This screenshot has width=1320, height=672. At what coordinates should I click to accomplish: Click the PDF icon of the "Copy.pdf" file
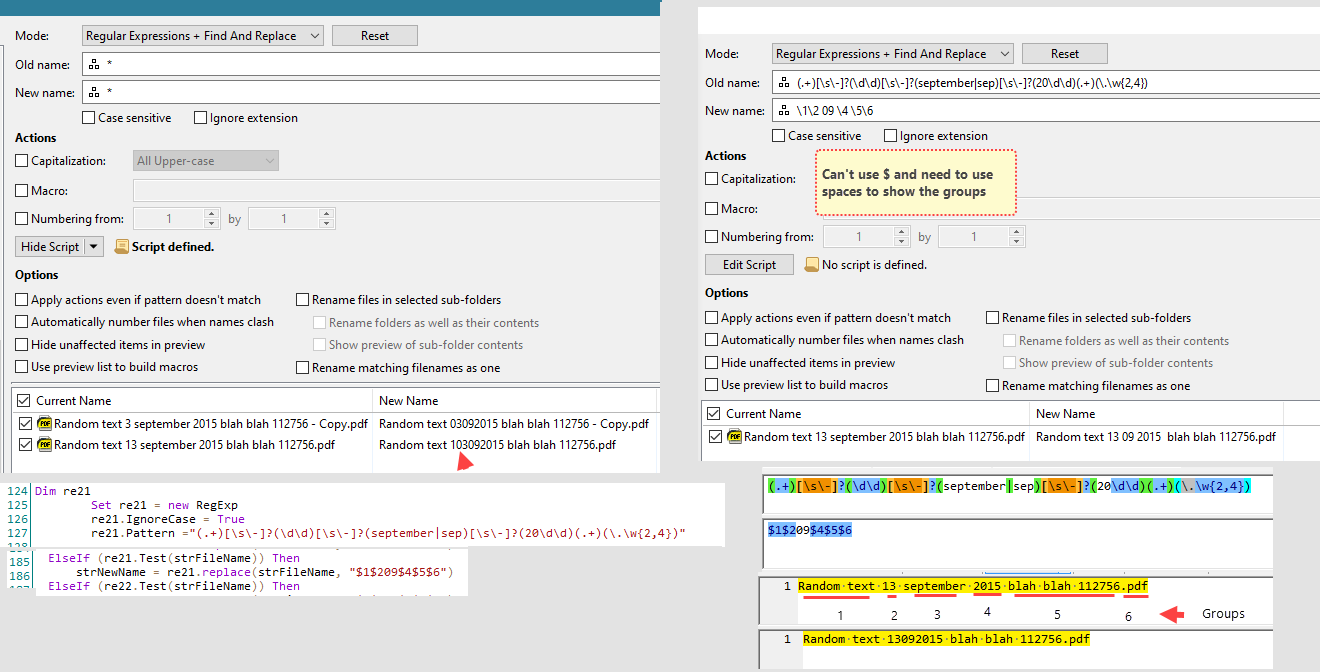click(45, 424)
